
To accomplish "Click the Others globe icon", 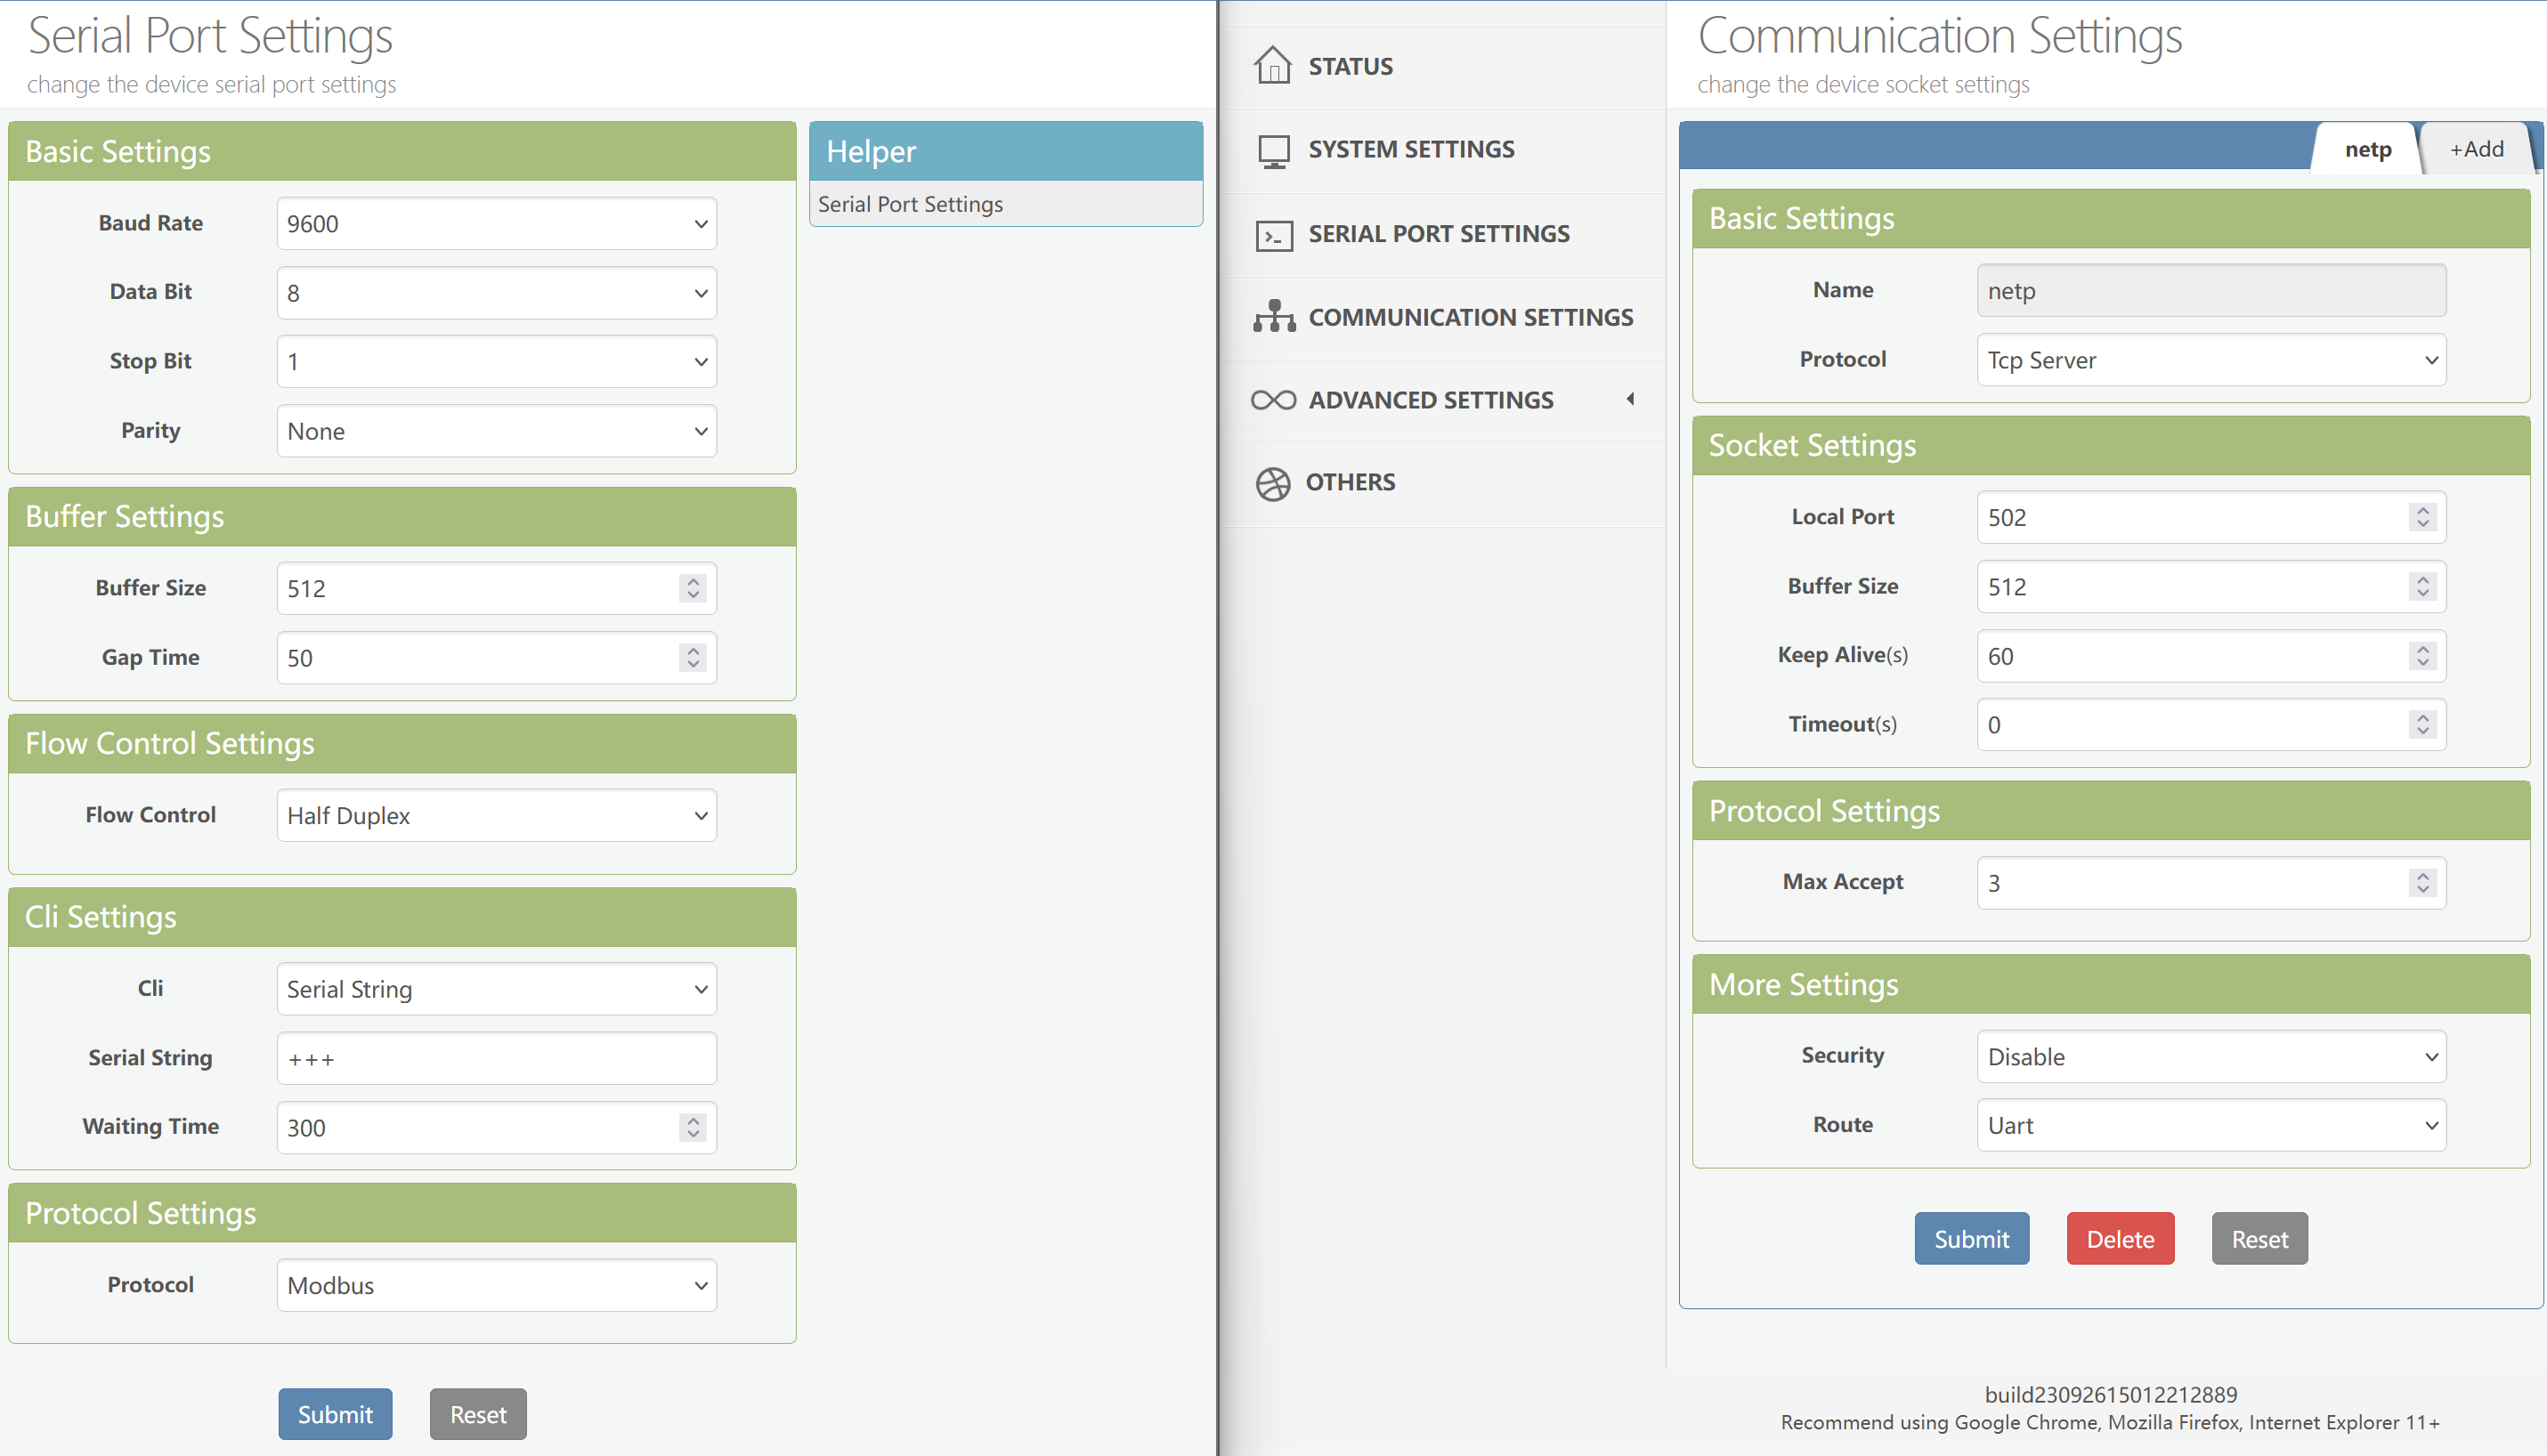I will (x=1272, y=483).
